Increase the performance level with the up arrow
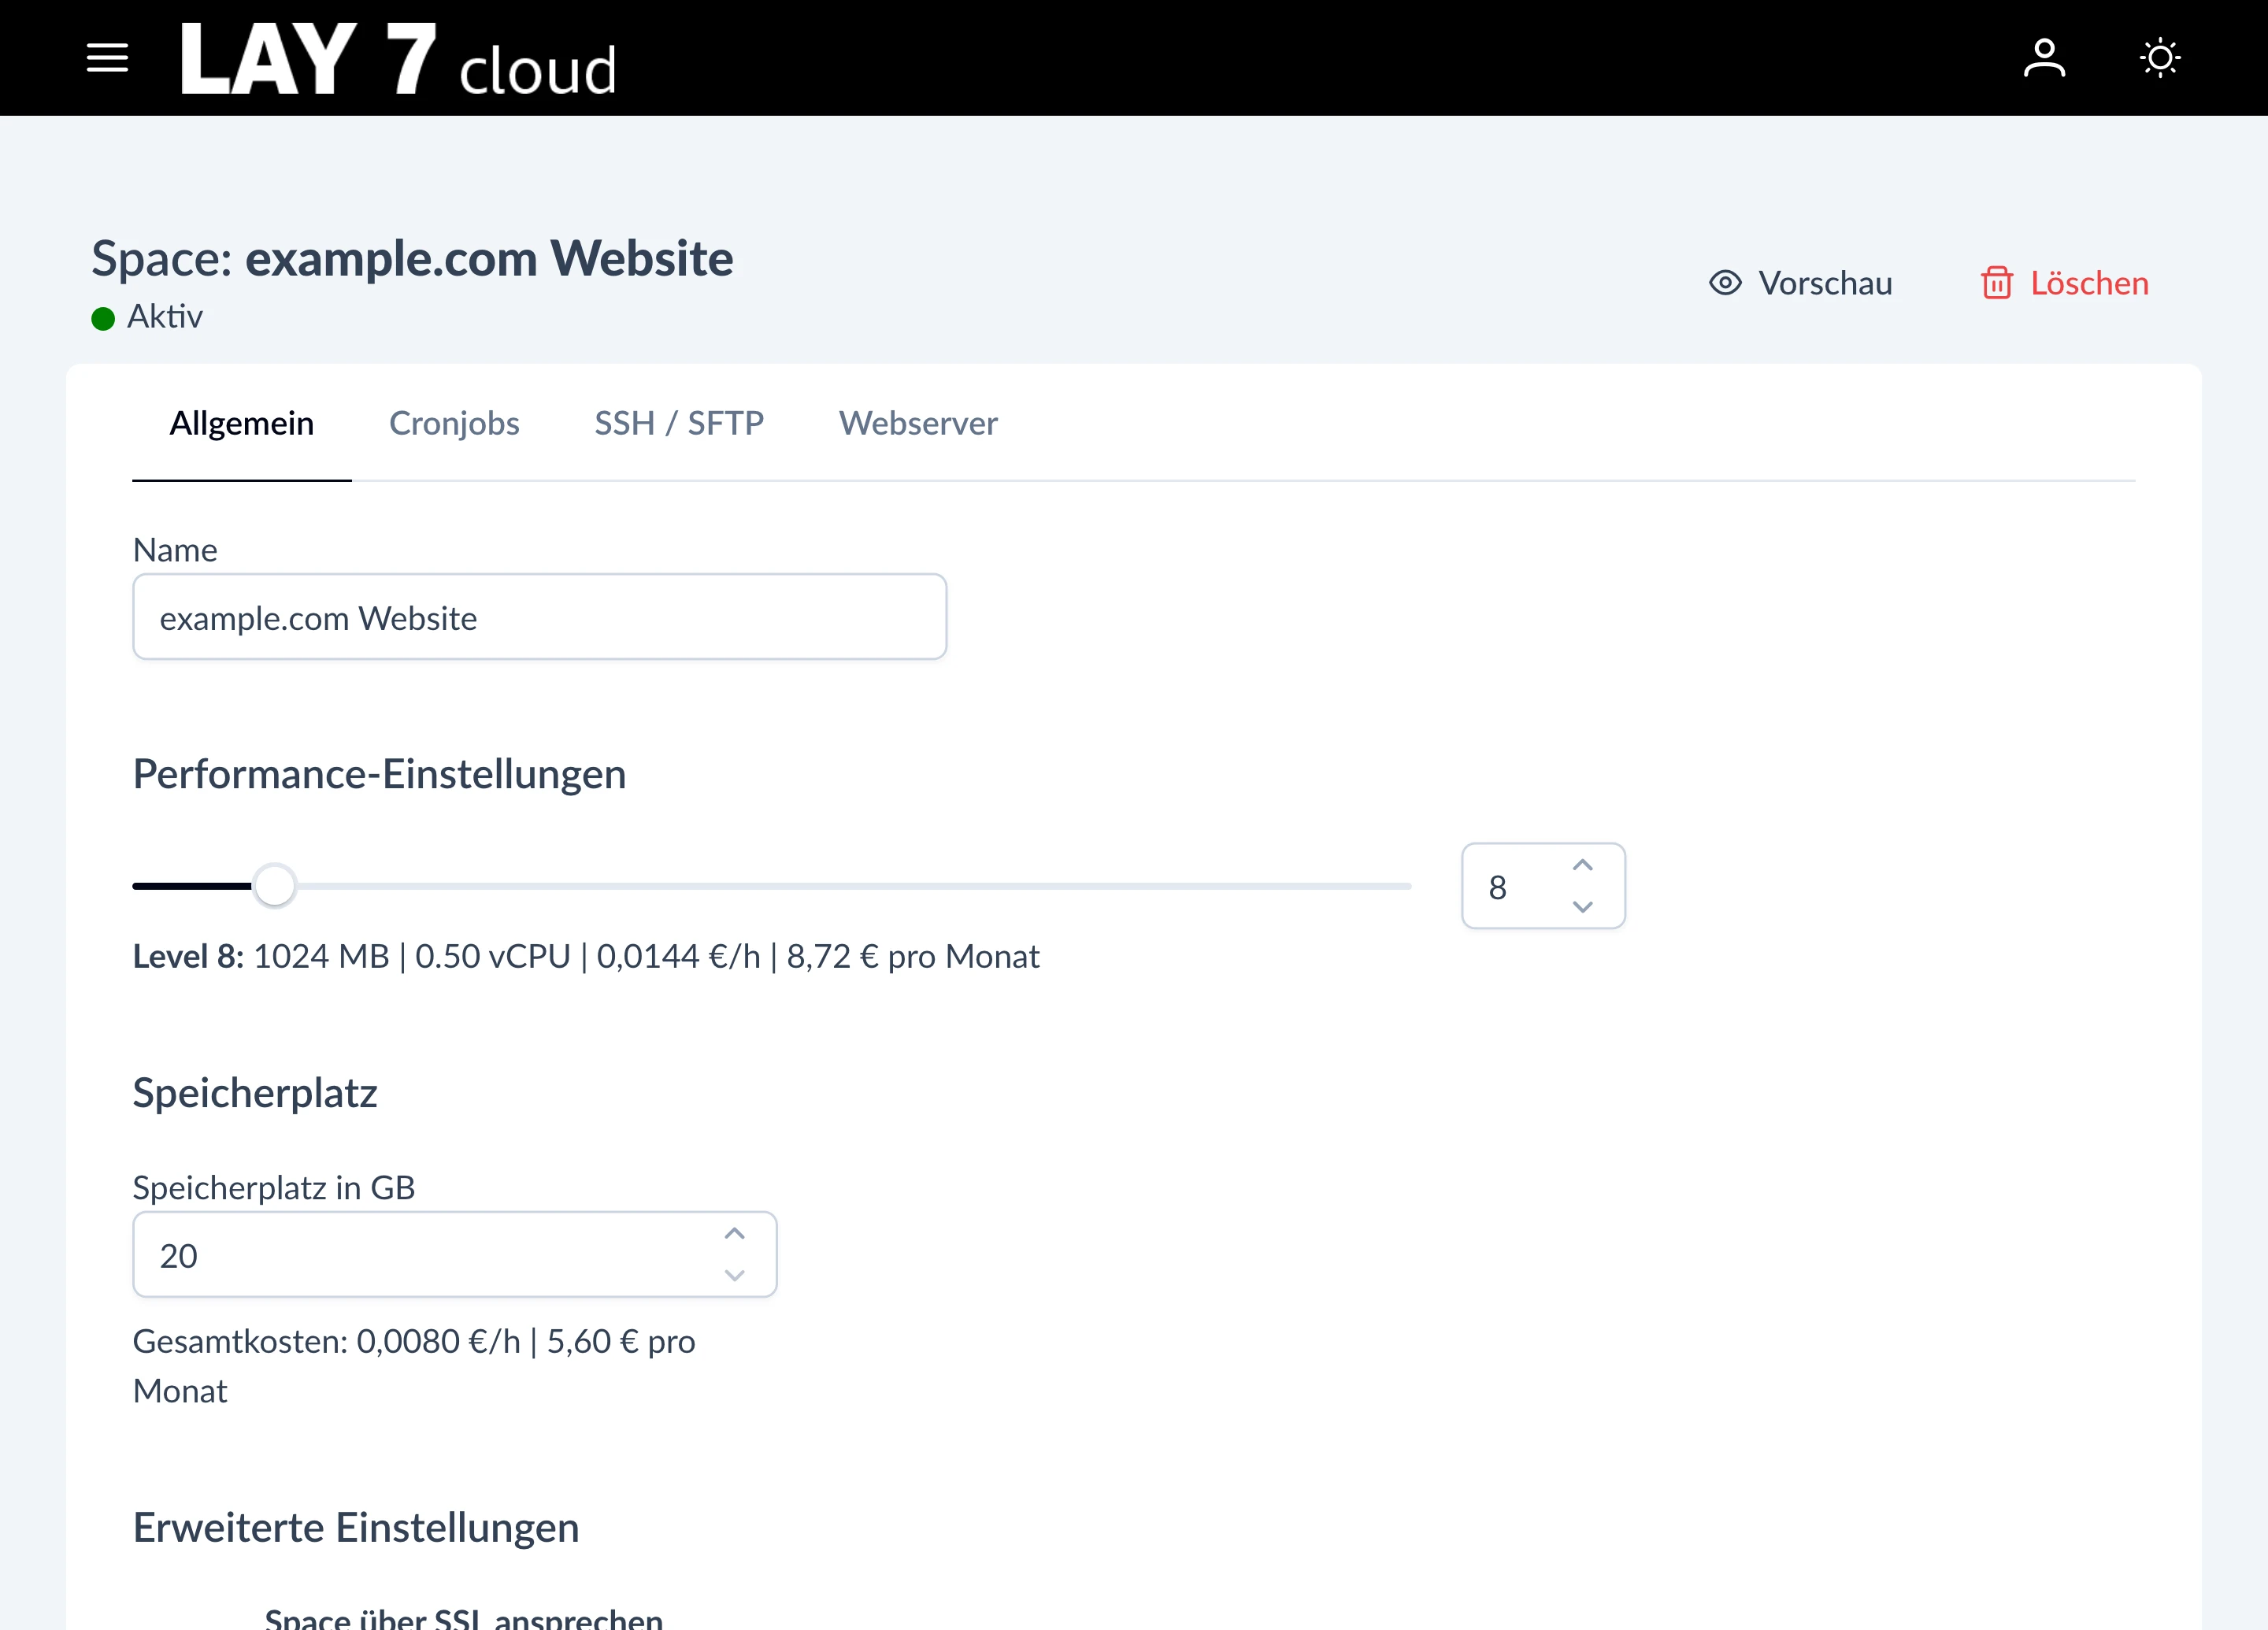The height and width of the screenshot is (1630, 2268). point(1583,864)
